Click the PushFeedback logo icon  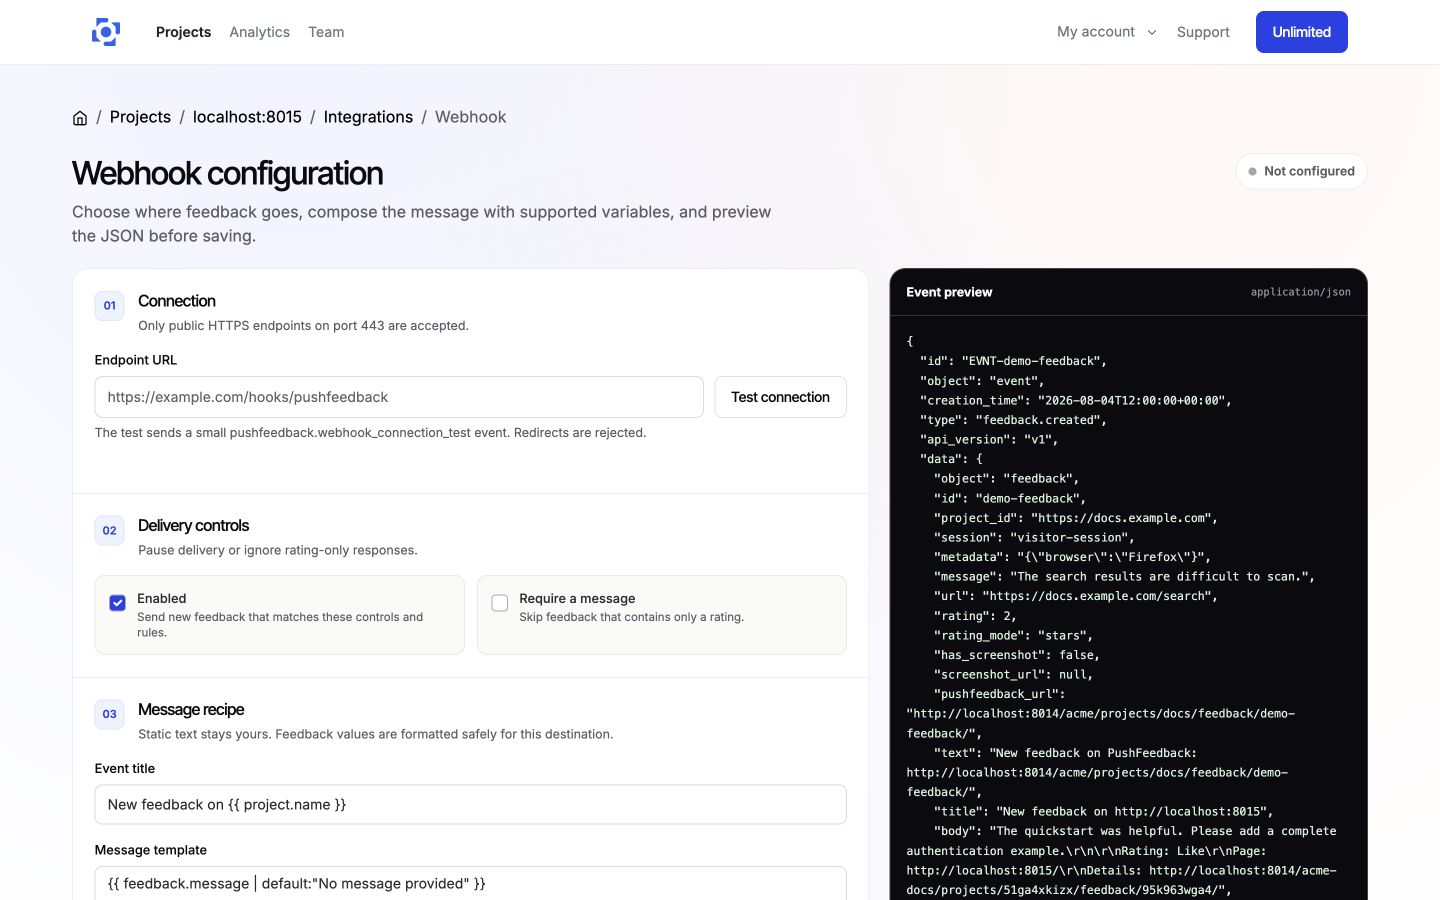pos(106,32)
